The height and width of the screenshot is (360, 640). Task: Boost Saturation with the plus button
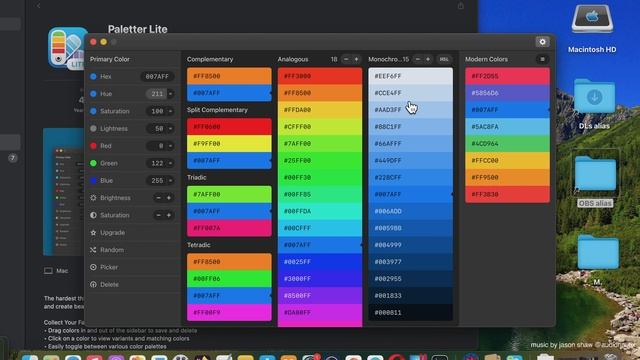pos(169,215)
